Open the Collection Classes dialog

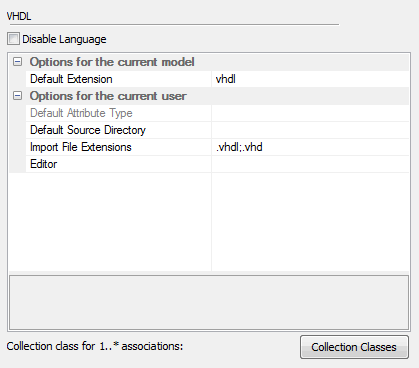pyautogui.click(x=354, y=347)
